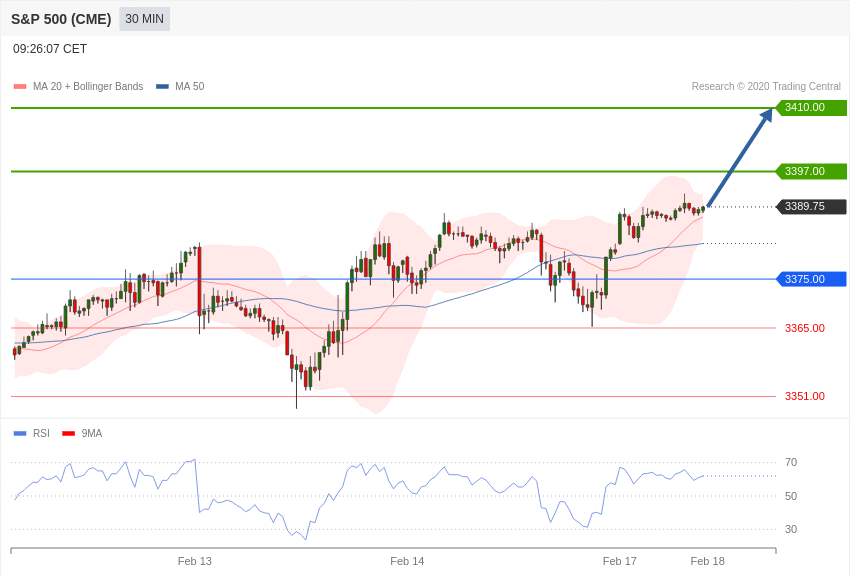
Task: Click the RSI 70 level label
Action: tap(791, 462)
